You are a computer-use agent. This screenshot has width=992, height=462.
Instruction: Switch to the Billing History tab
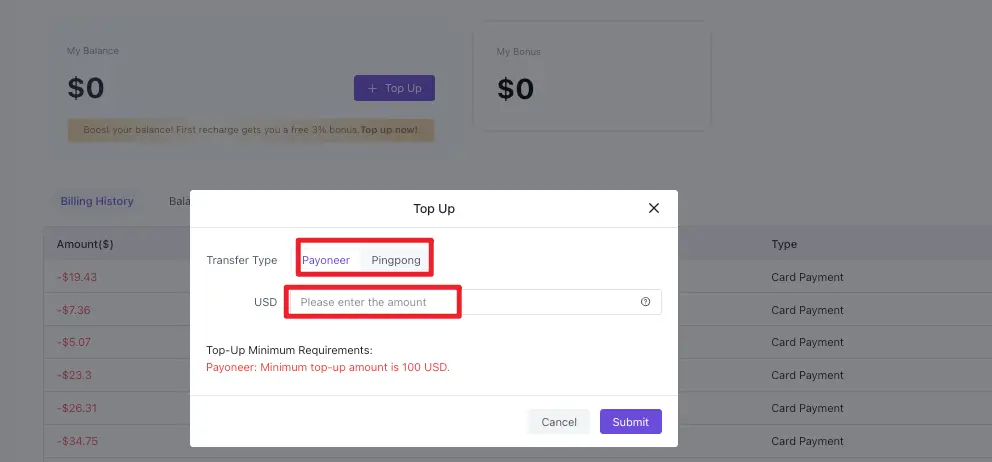click(x=97, y=201)
